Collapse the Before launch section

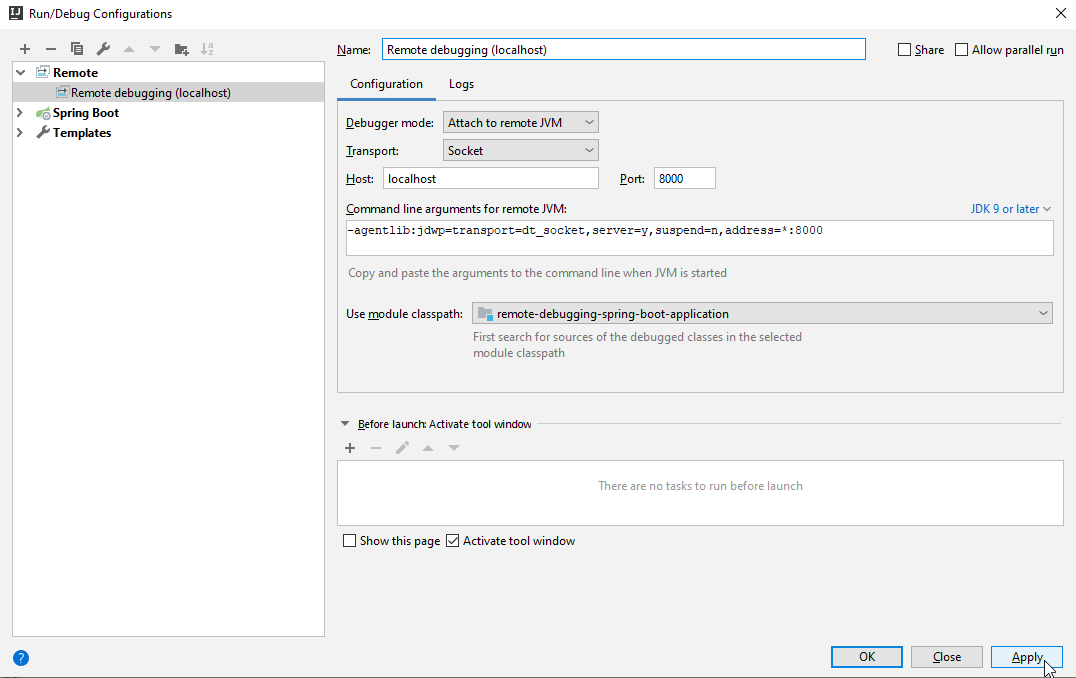[x=345, y=424]
